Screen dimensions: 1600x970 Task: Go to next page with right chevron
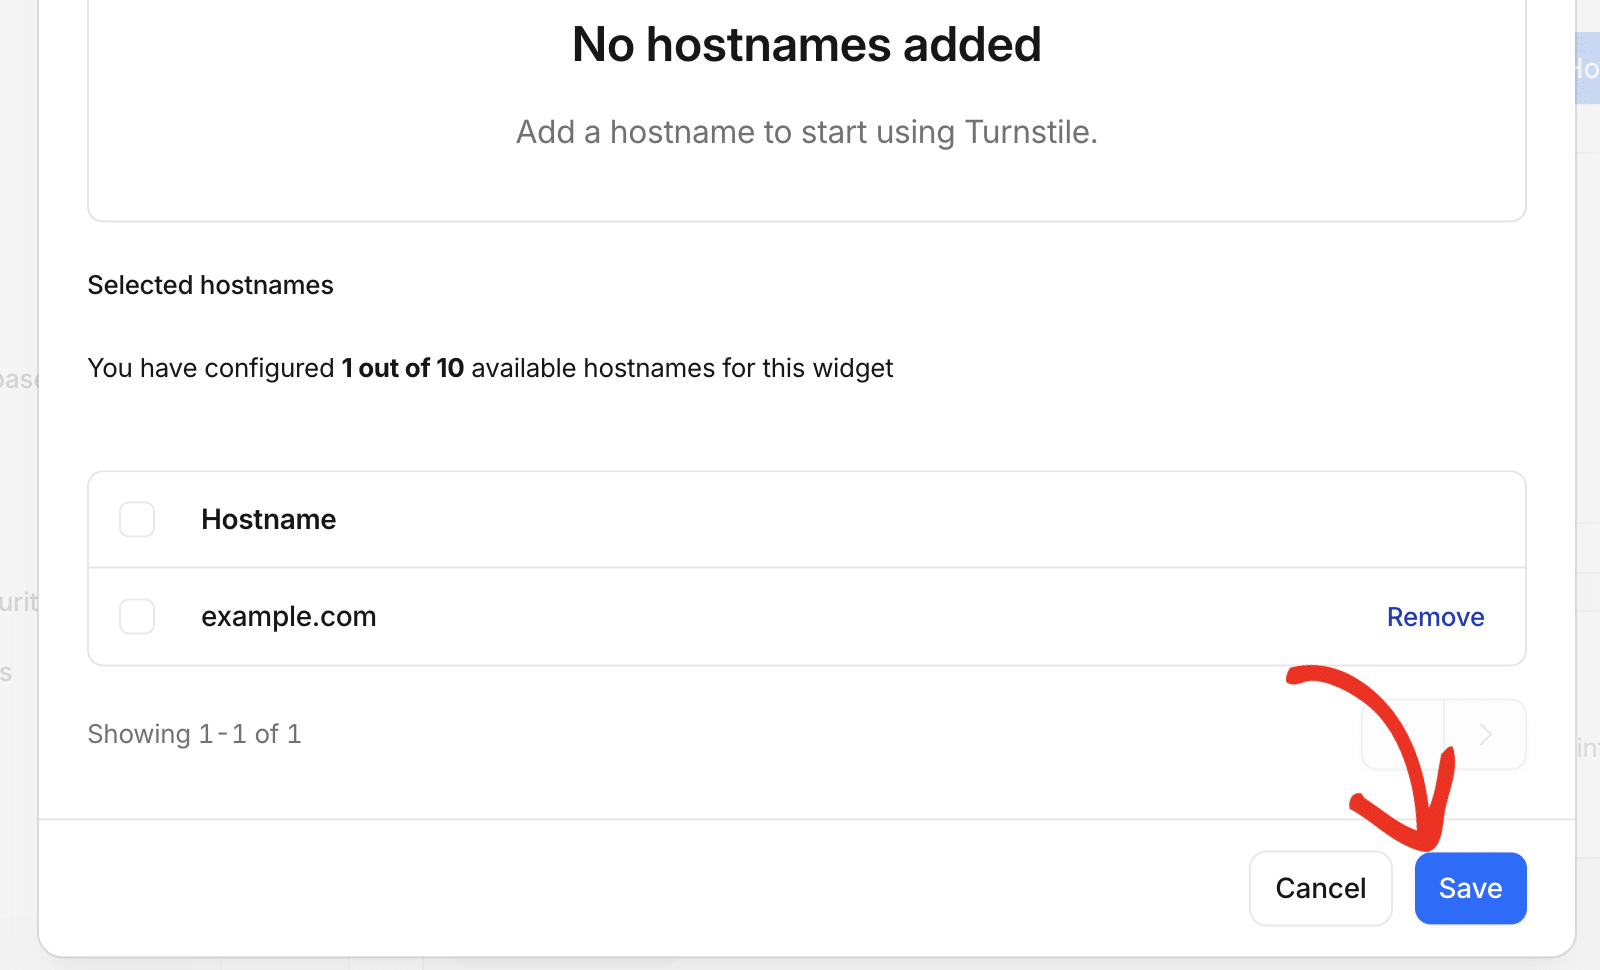point(1485,735)
